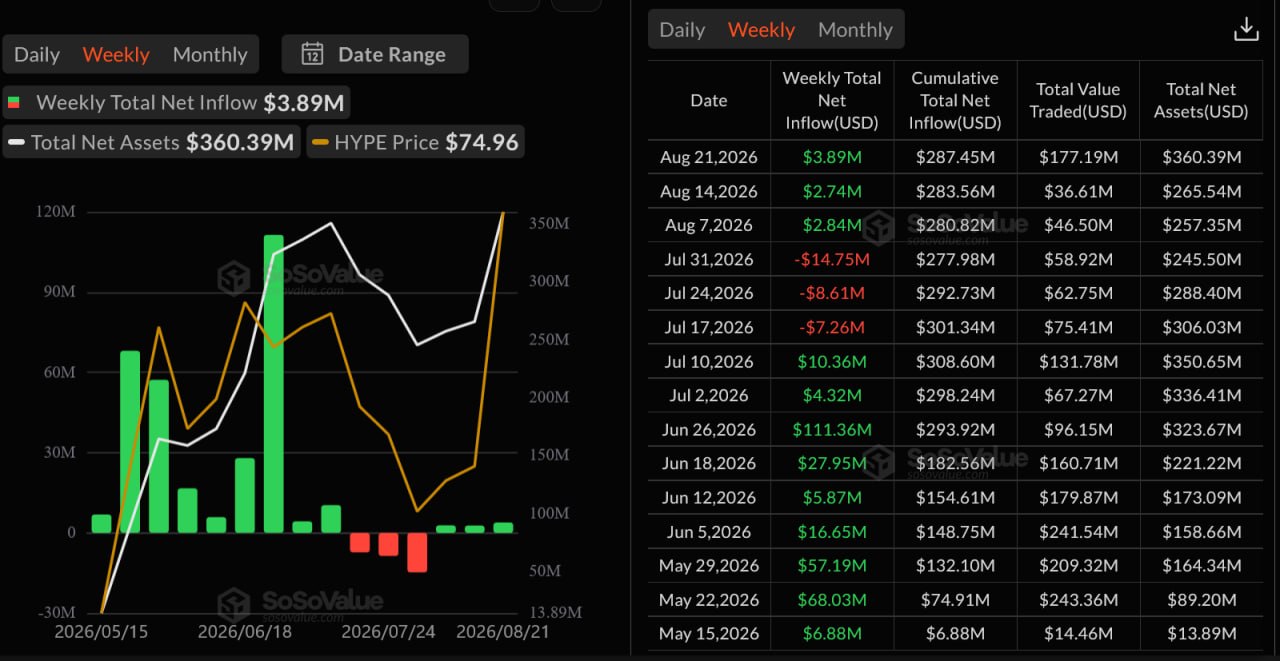Image resolution: width=1280 pixels, height=661 pixels.
Task: Click the largest red outflow bar
Action: tap(417, 552)
